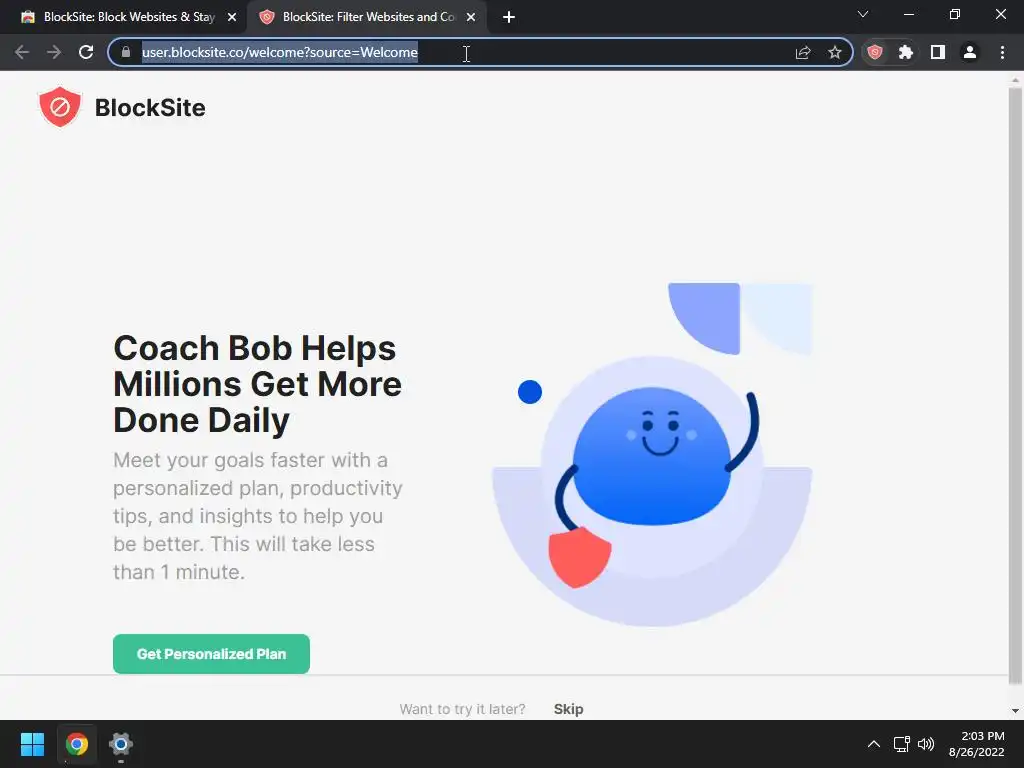The height and width of the screenshot is (768, 1024).
Task: Click the page vertical scrollbar thumb
Action: [1015, 385]
